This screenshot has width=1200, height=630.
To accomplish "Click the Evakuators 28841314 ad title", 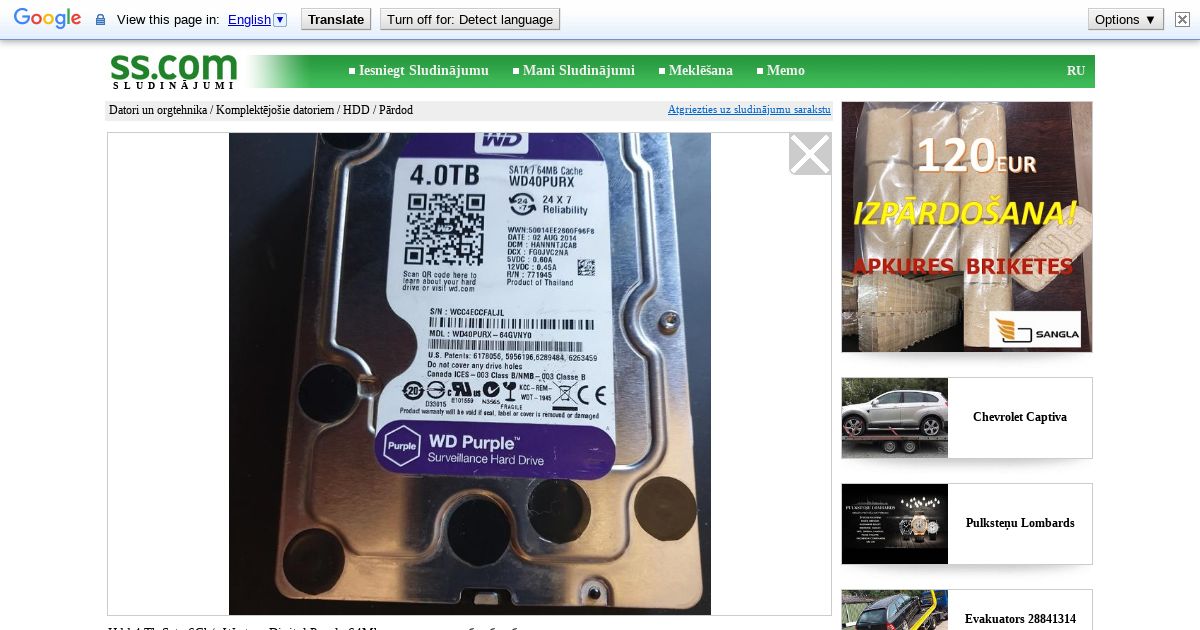I will (x=1020, y=619).
